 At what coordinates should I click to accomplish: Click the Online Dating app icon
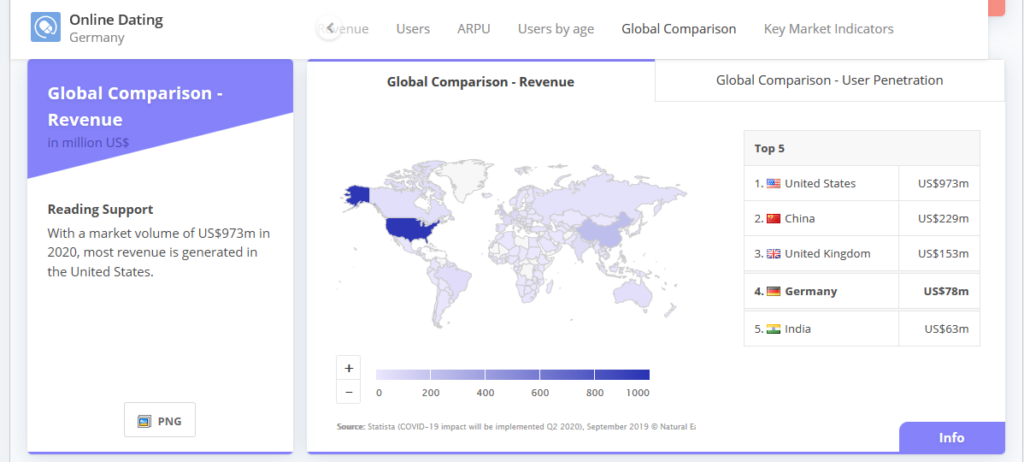(46, 27)
